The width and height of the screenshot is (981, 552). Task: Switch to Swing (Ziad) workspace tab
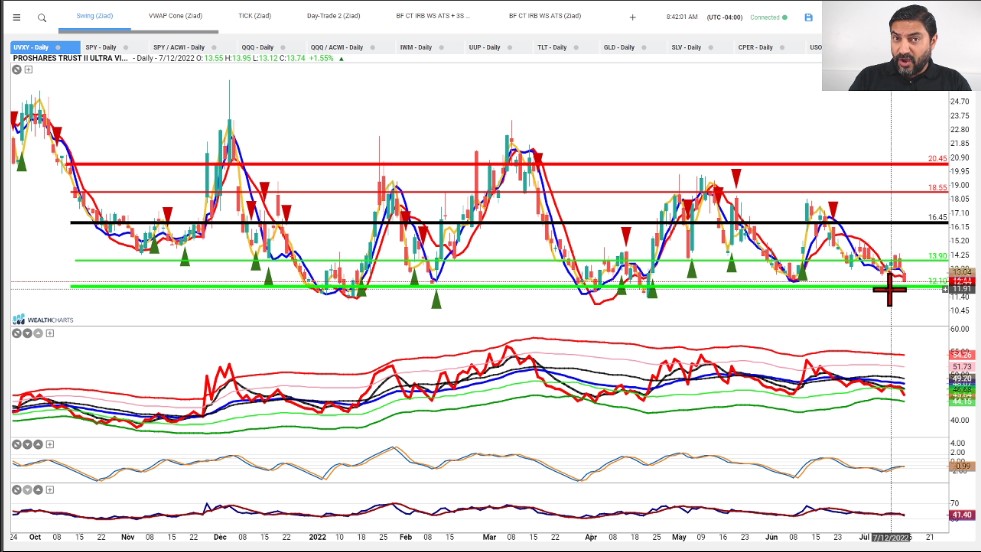pos(94,16)
